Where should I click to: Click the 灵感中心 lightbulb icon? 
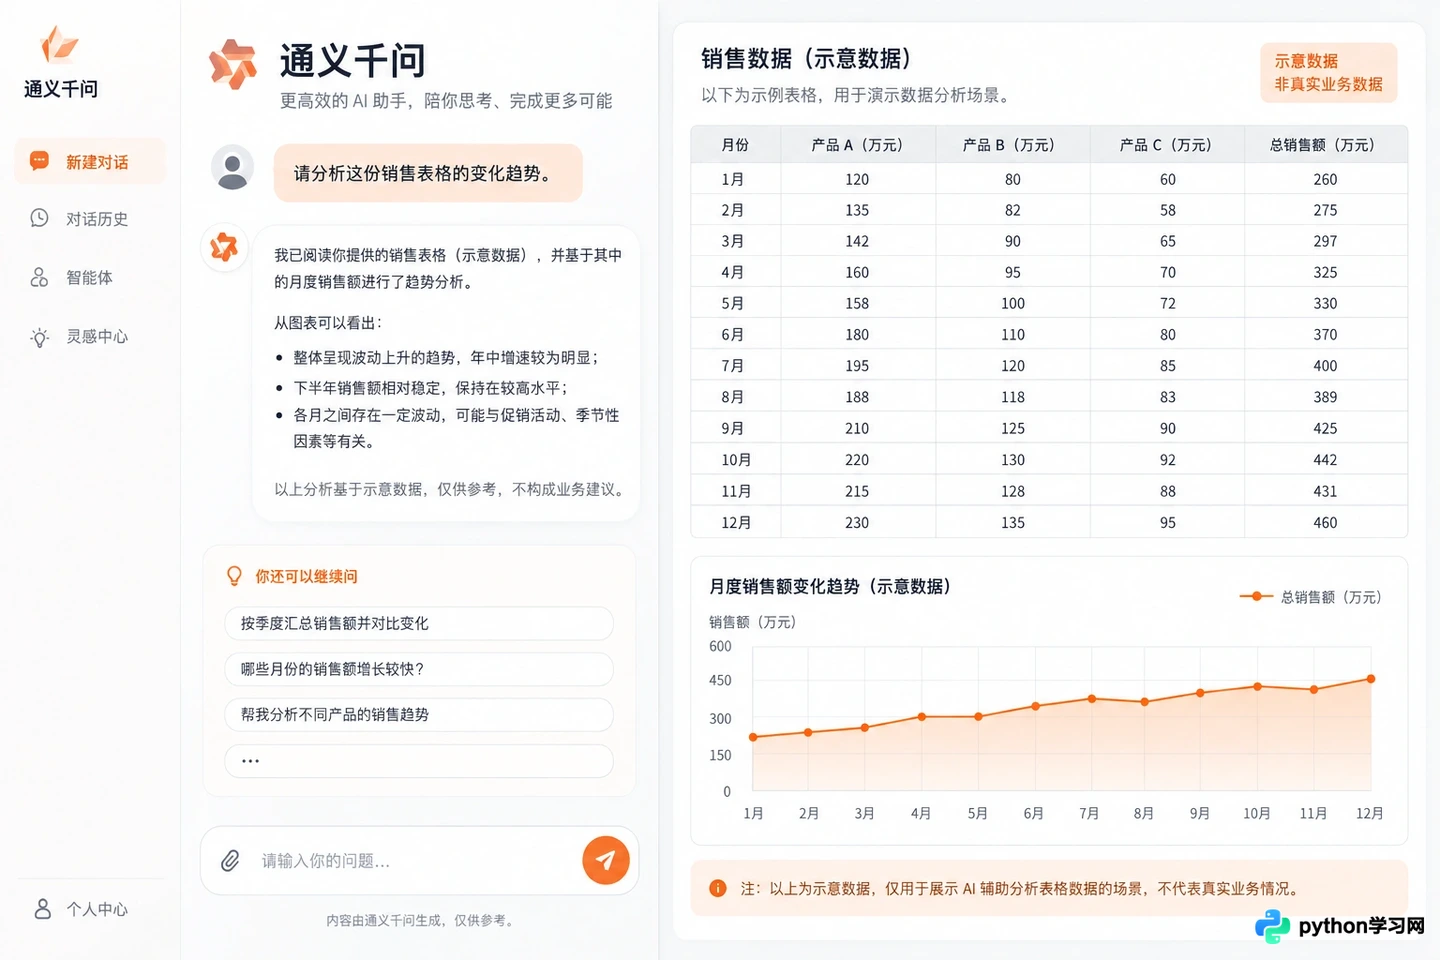click(x=39, y=337)
